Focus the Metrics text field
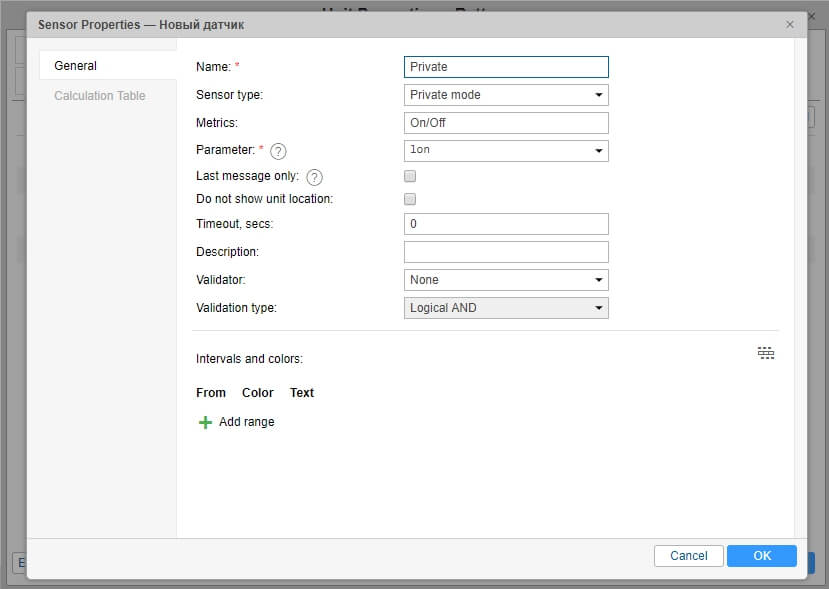 [506, 123]
